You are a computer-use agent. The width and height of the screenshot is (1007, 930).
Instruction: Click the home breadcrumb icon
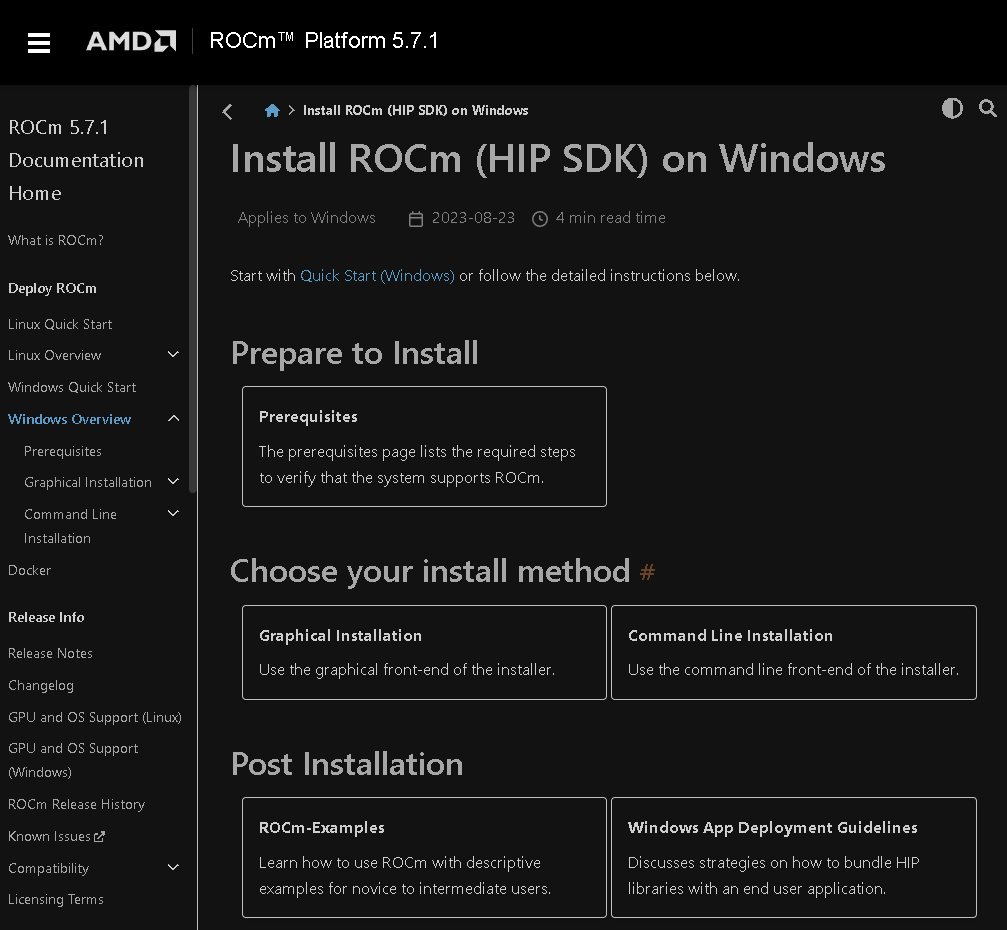tap(271, 110)
